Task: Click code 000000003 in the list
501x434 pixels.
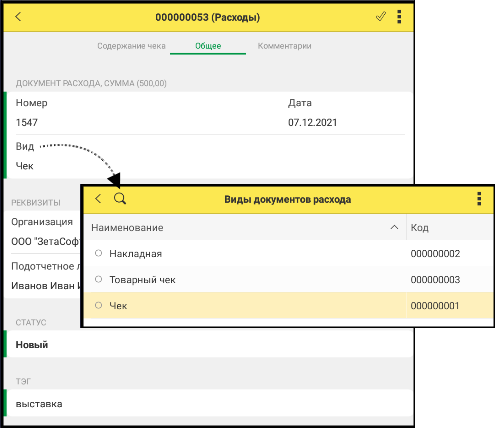Action: point(435,280)
